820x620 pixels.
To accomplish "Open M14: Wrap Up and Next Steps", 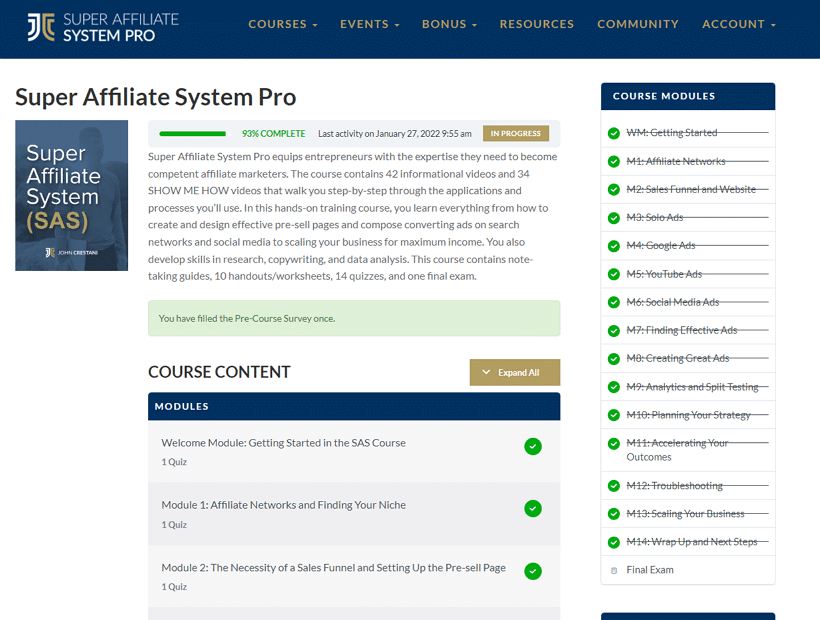I will [692, 542].
